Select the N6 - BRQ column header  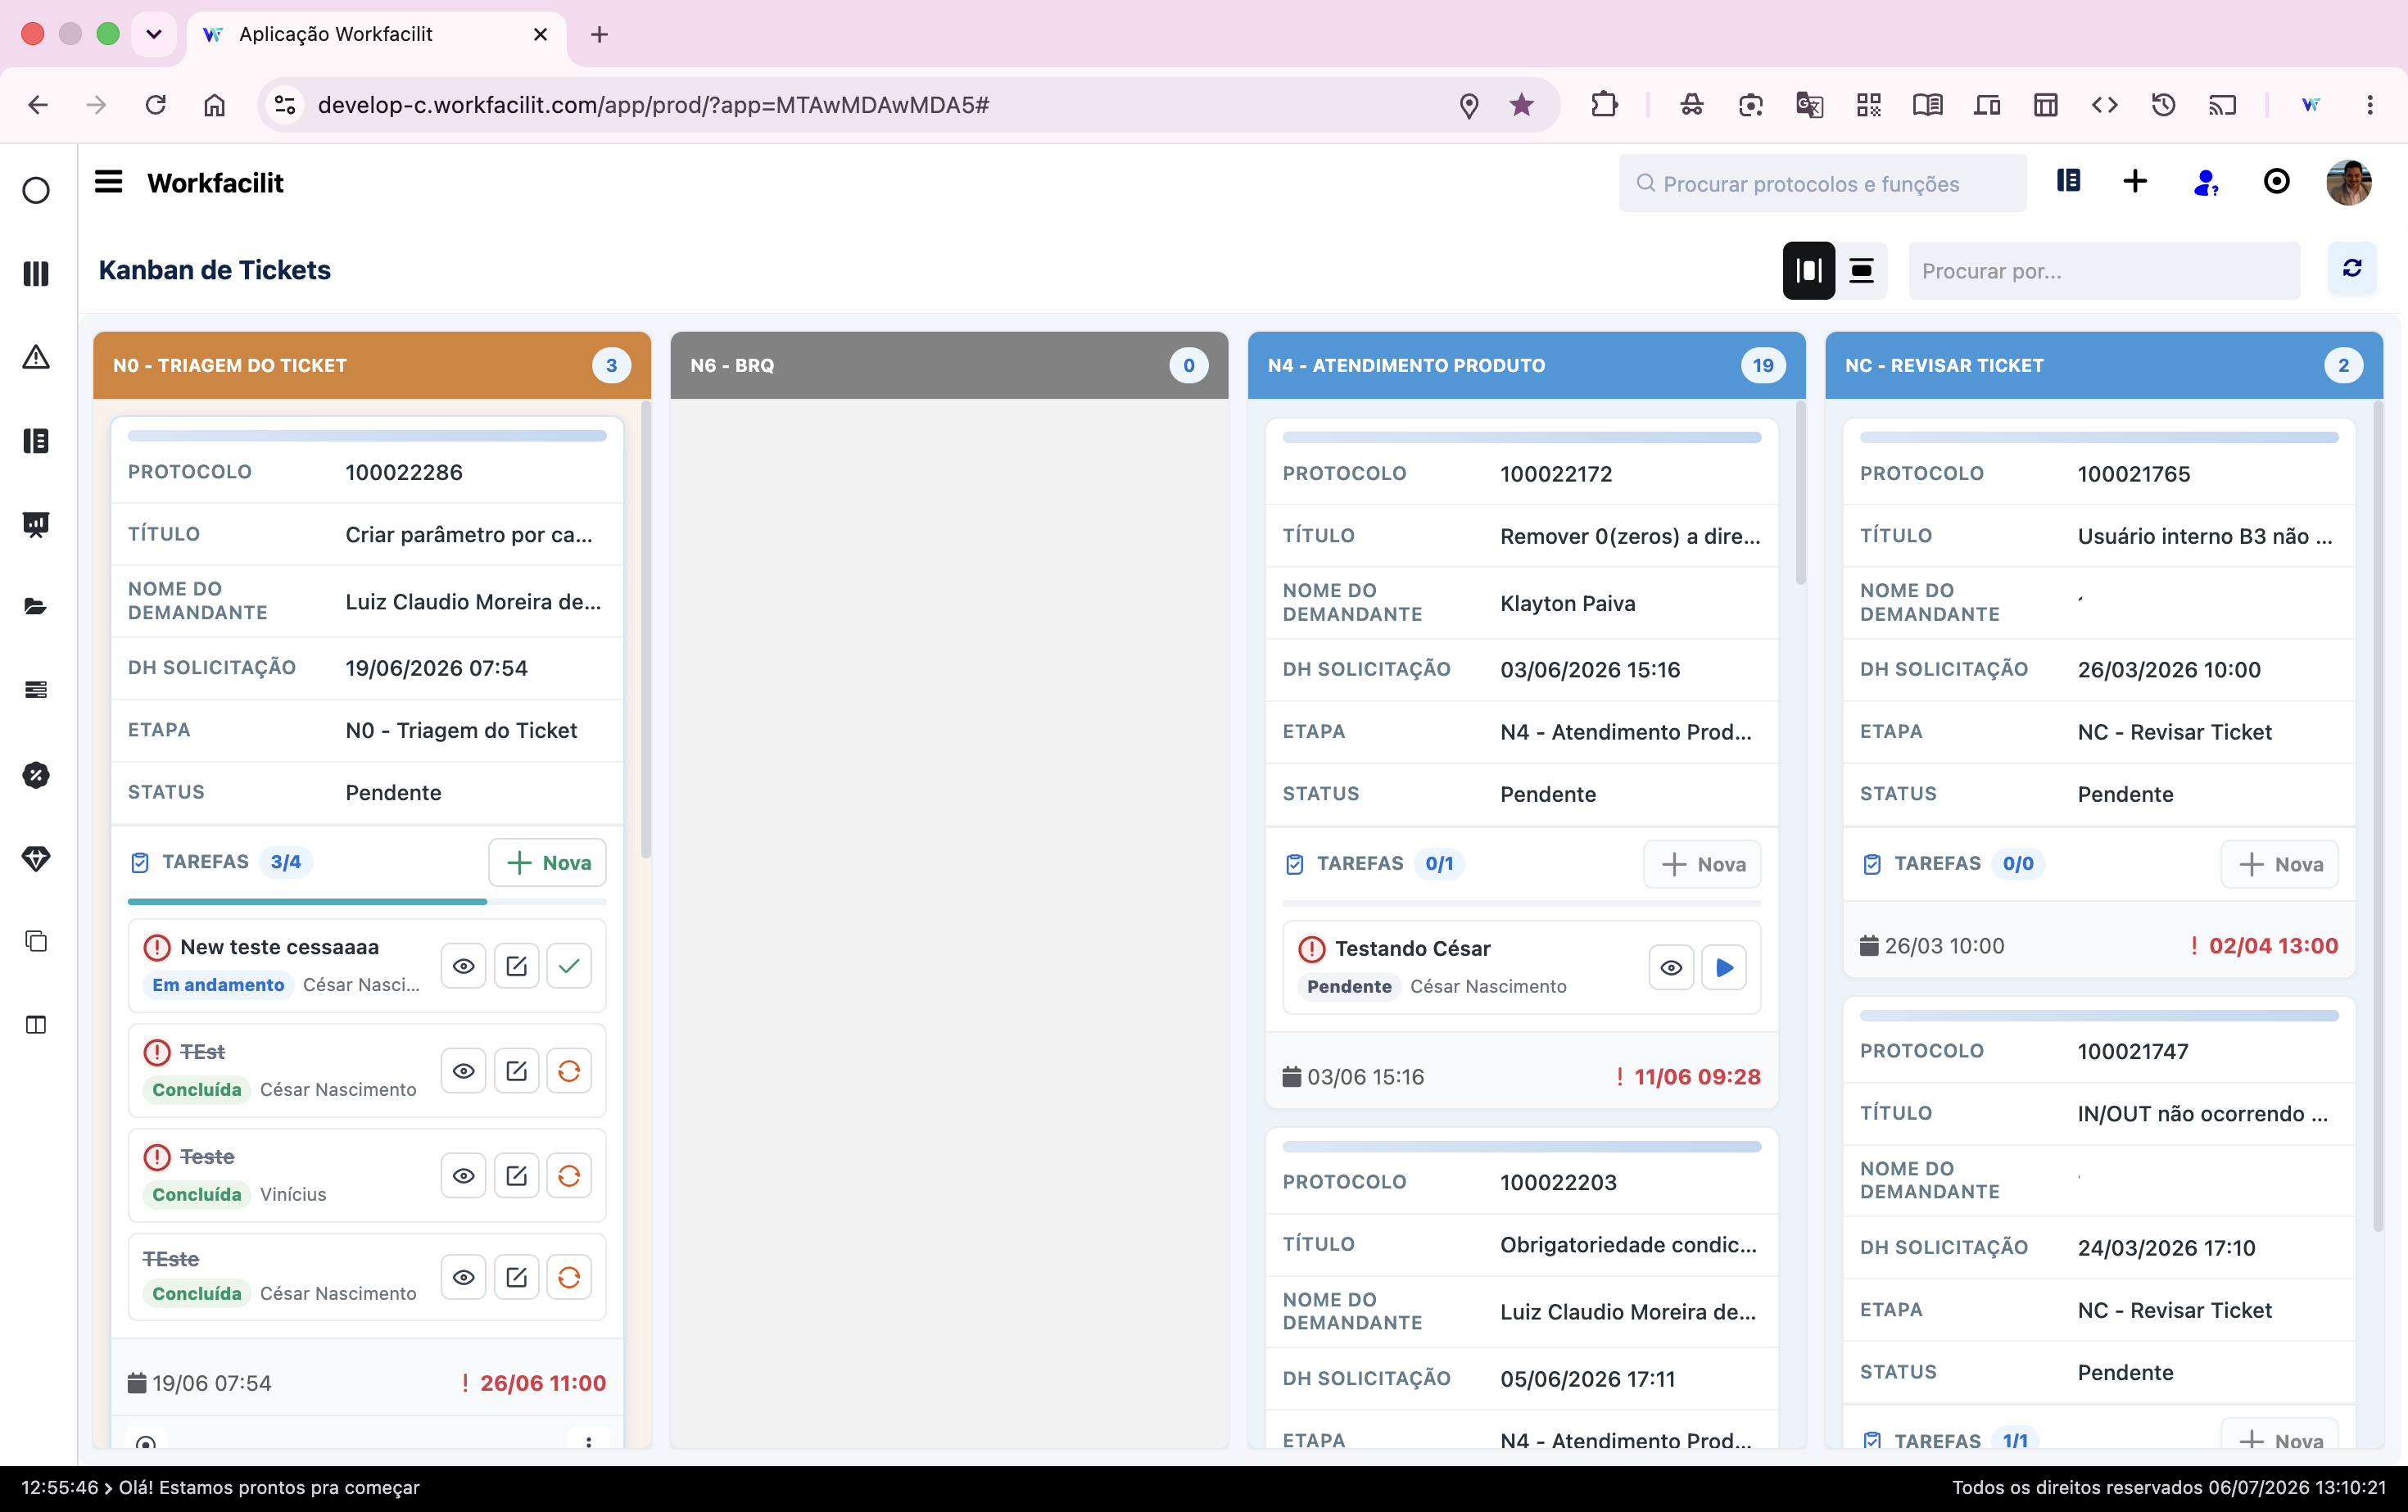pyautogui.click(x=949, y=365)
